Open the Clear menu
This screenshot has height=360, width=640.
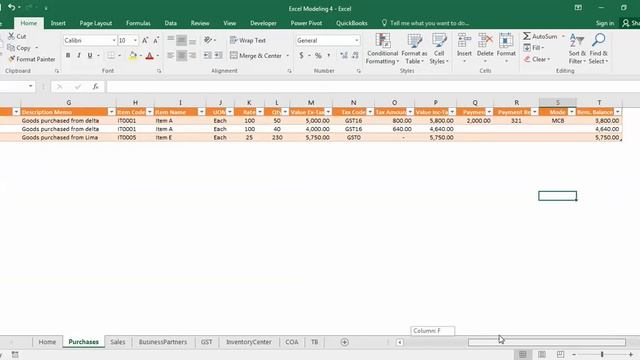click(537, 59)
